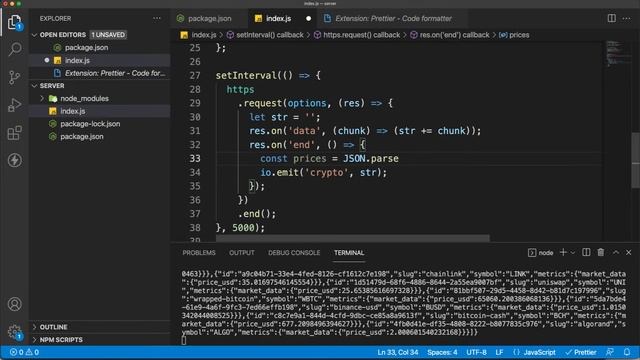The width and height of the screenshot is (640, 360).
Task: Open the Search view in activity bar
Action: pos(15,49)
